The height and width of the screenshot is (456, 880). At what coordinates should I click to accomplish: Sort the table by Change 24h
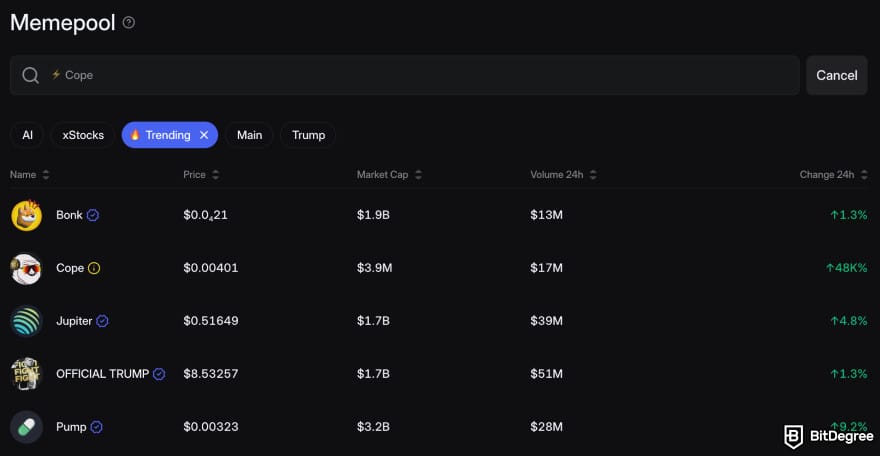833,174
